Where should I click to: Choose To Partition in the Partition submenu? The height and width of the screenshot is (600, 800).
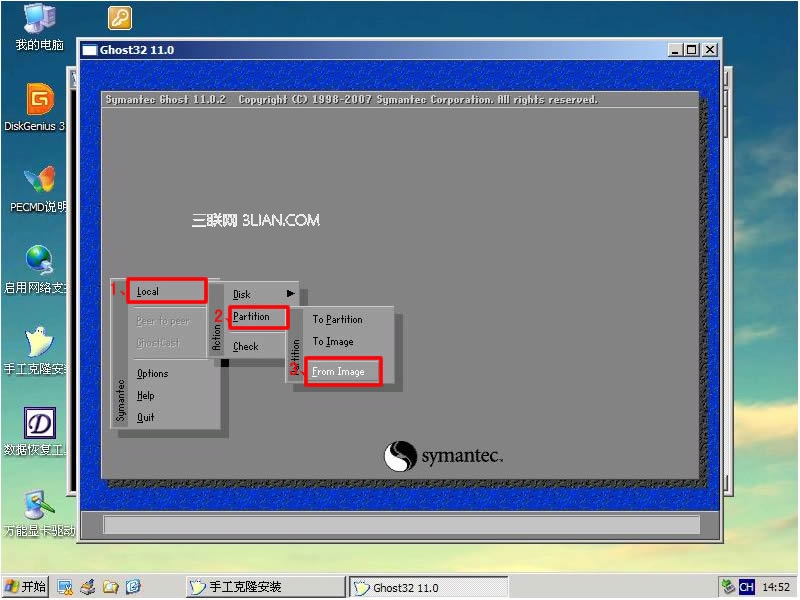click(338, 319)
